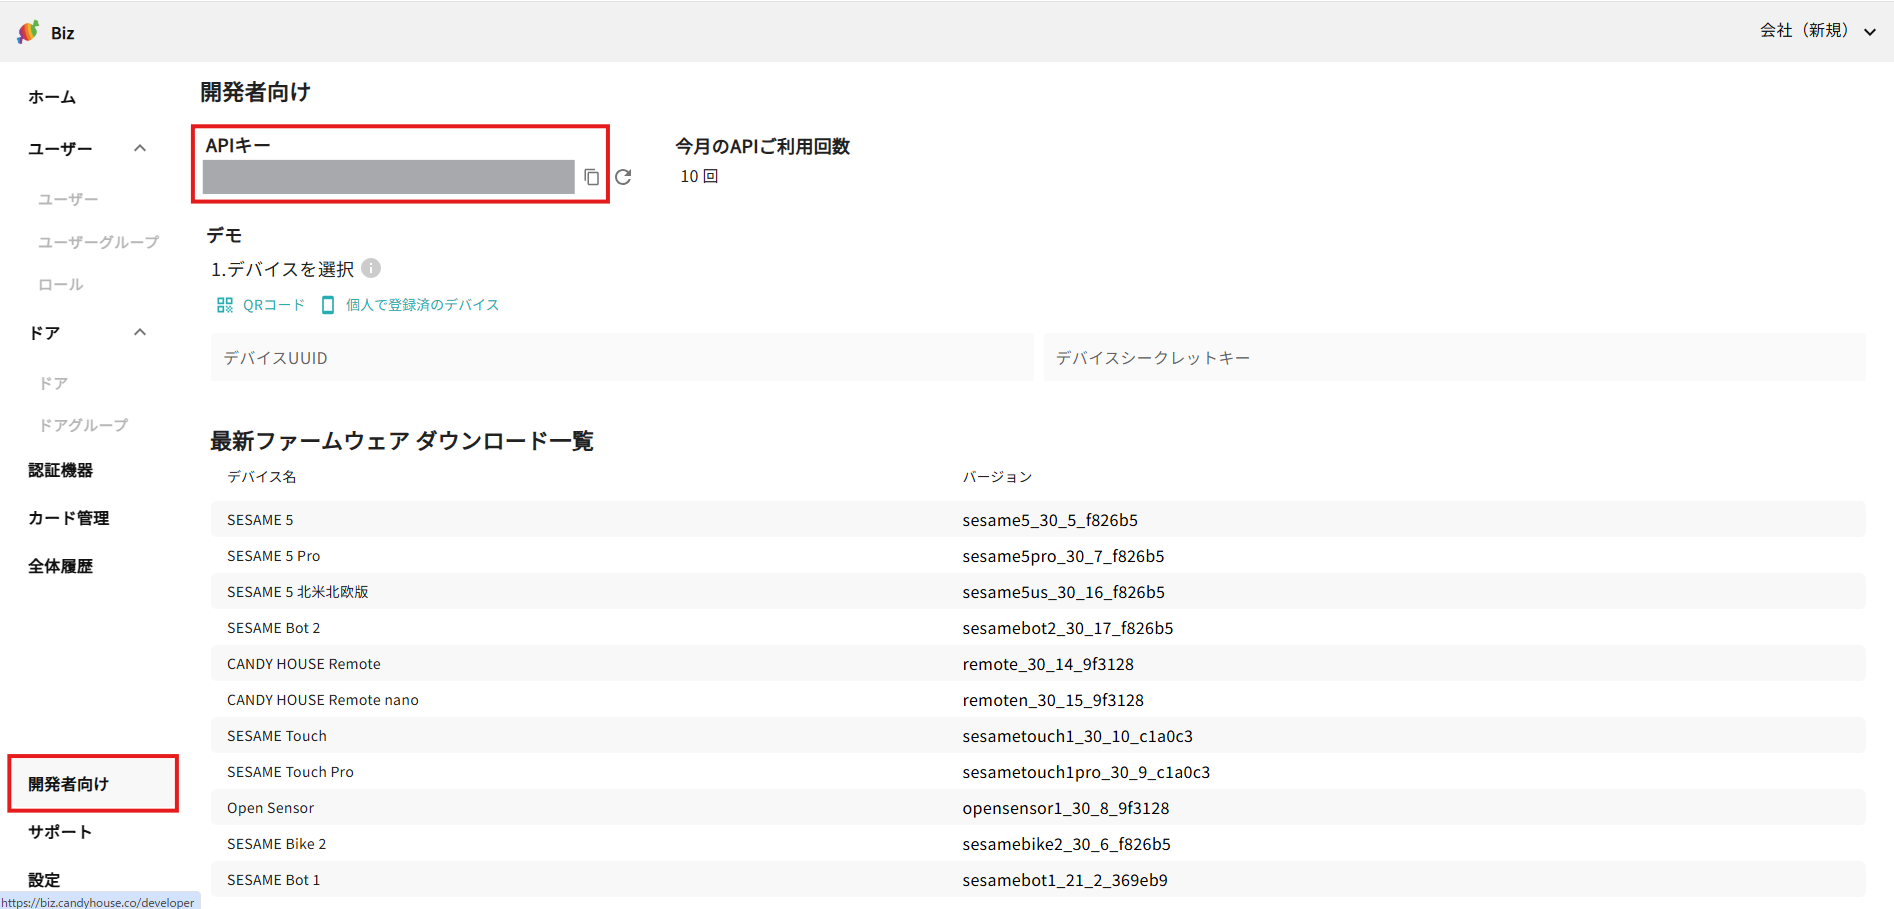The width and height of the screenshot is (1894, 909).
Task: Click the バージョン column header
Action: click(997, 477)
